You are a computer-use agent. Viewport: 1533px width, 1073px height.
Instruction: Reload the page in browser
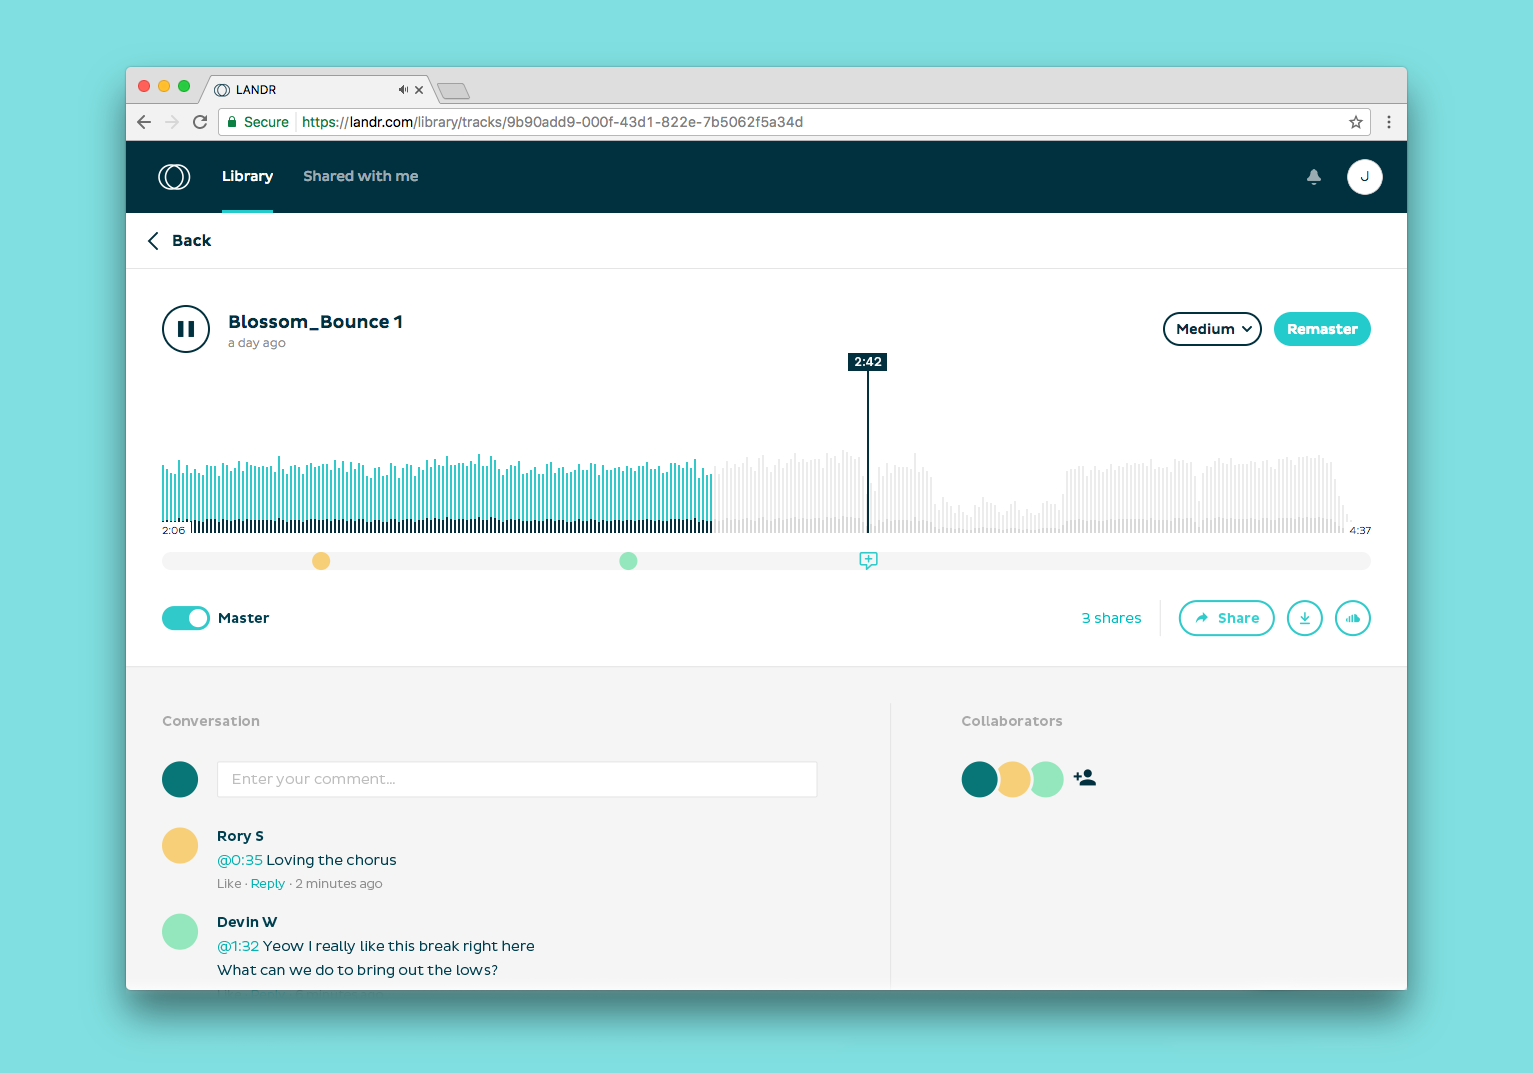[x=200, y=122]
